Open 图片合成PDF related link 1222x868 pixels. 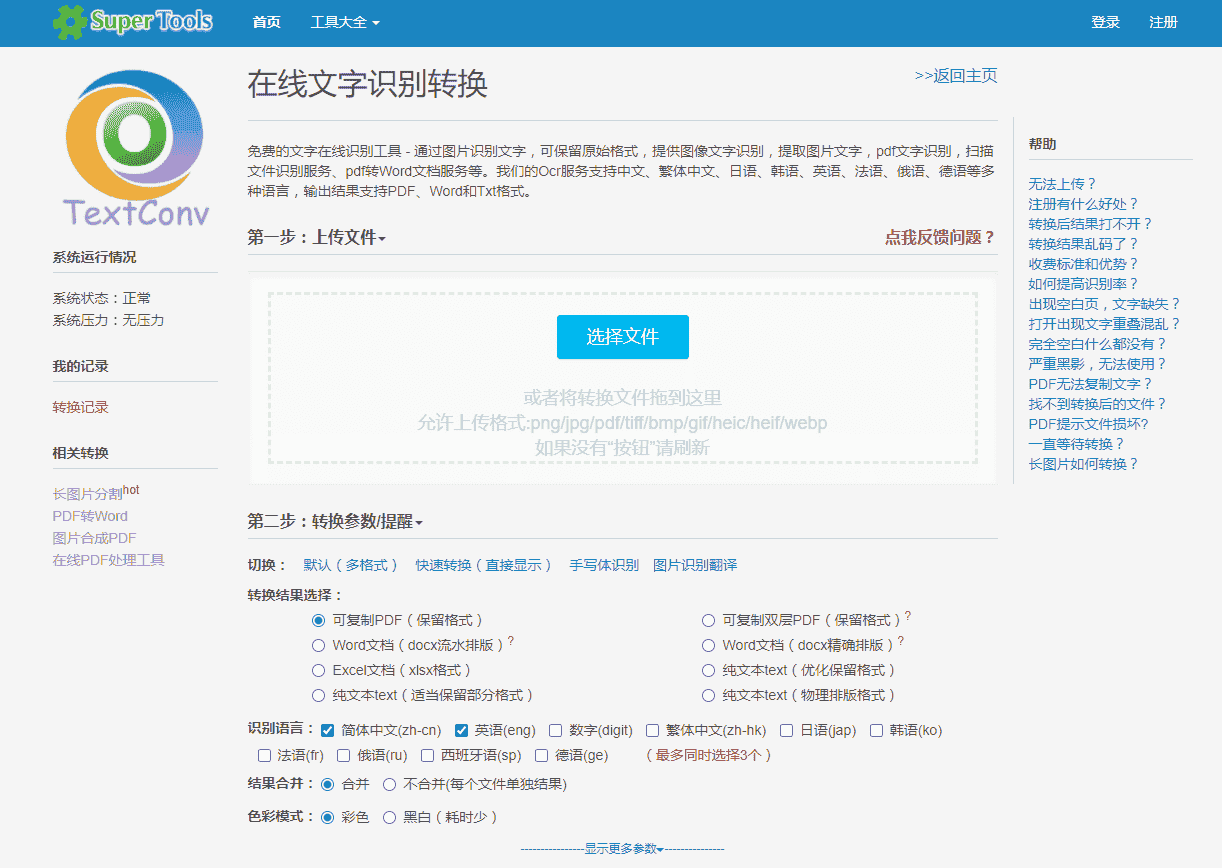95,538
